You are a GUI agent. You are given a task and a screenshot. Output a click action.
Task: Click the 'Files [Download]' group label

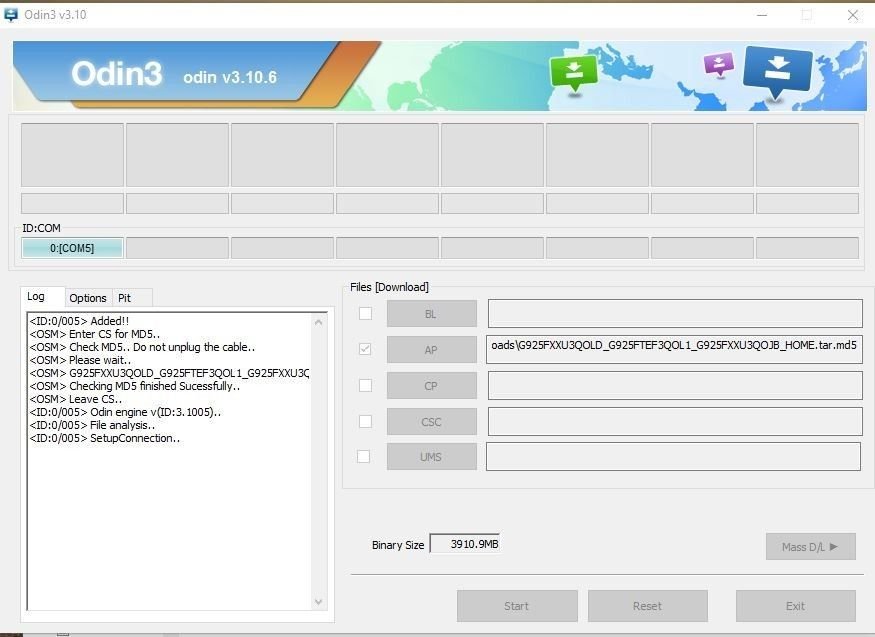390,287
